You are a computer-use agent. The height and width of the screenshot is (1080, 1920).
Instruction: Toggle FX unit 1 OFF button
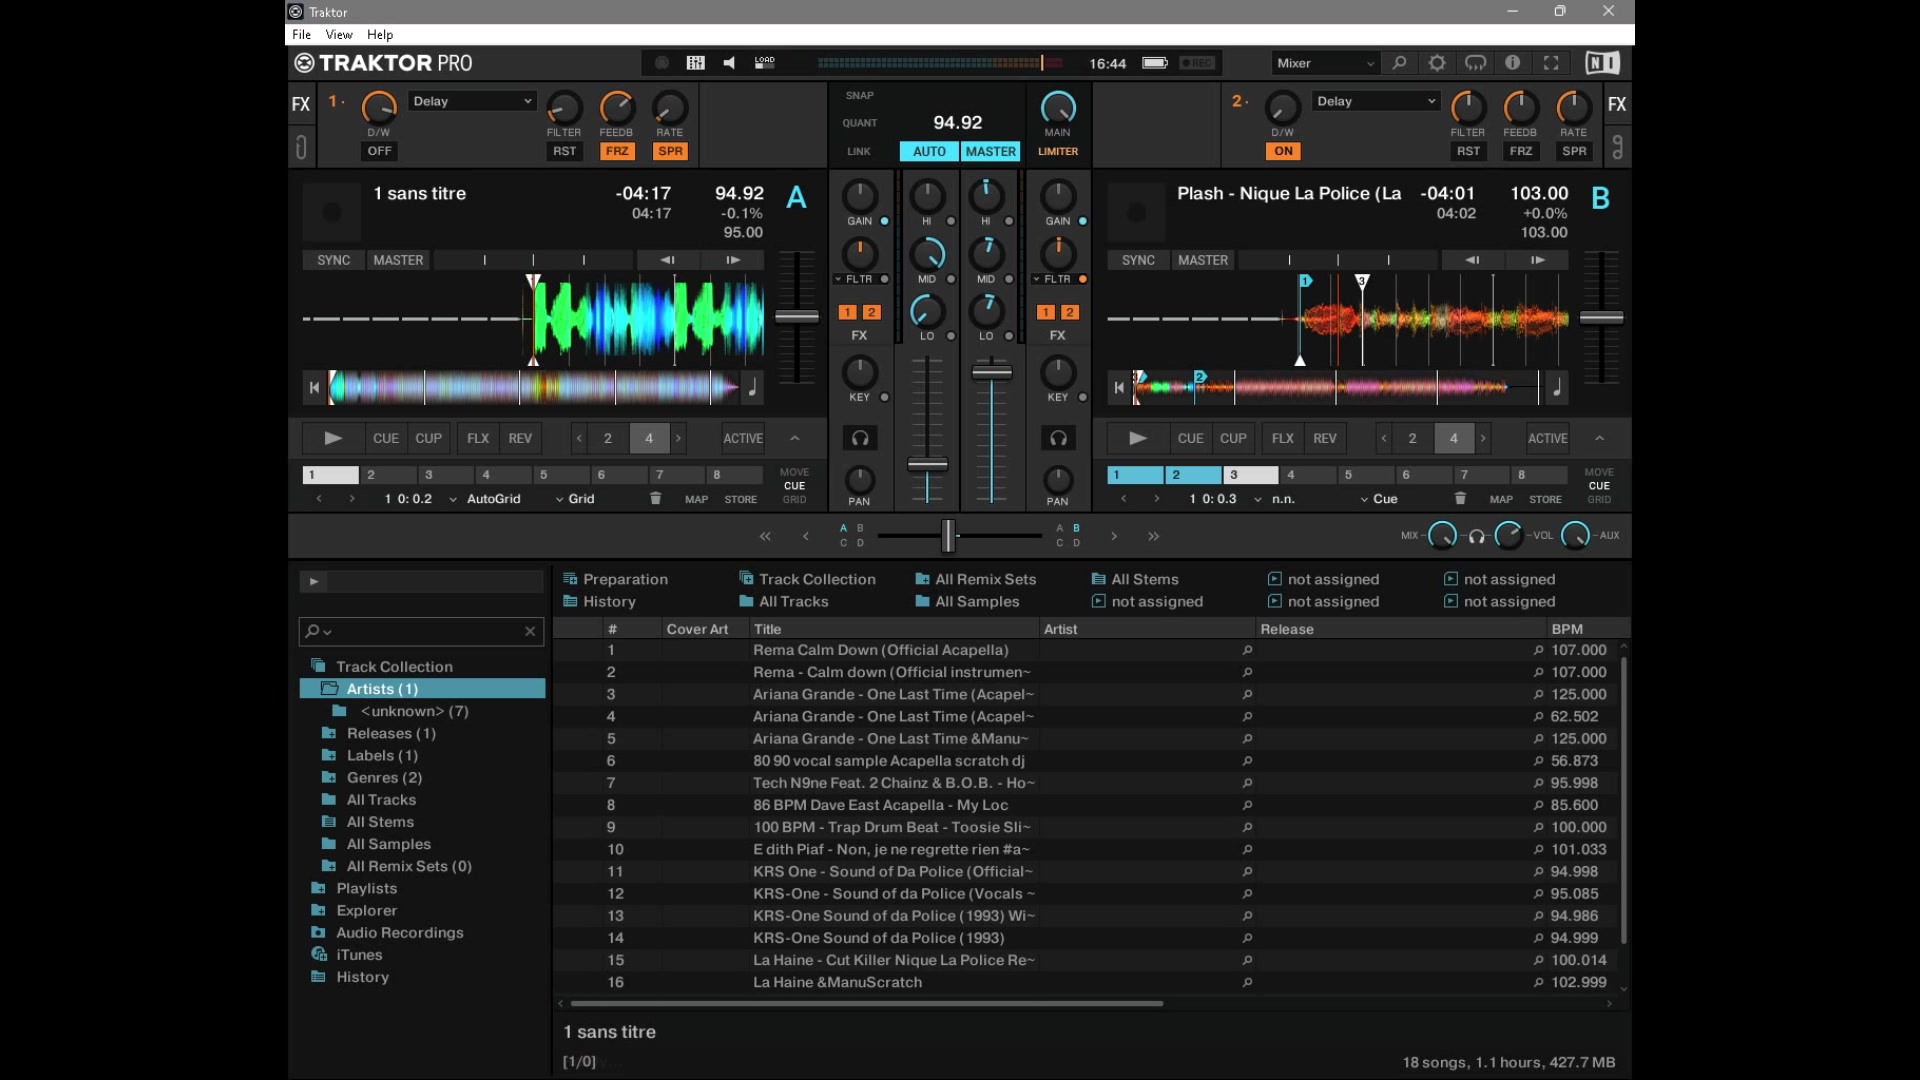[x=379, y=151]
